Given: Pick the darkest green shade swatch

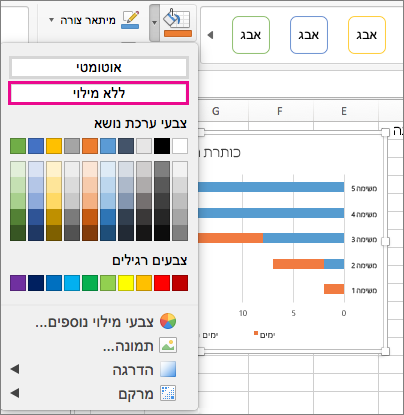Looking at the screenshot, I should [x=18, y=233].
